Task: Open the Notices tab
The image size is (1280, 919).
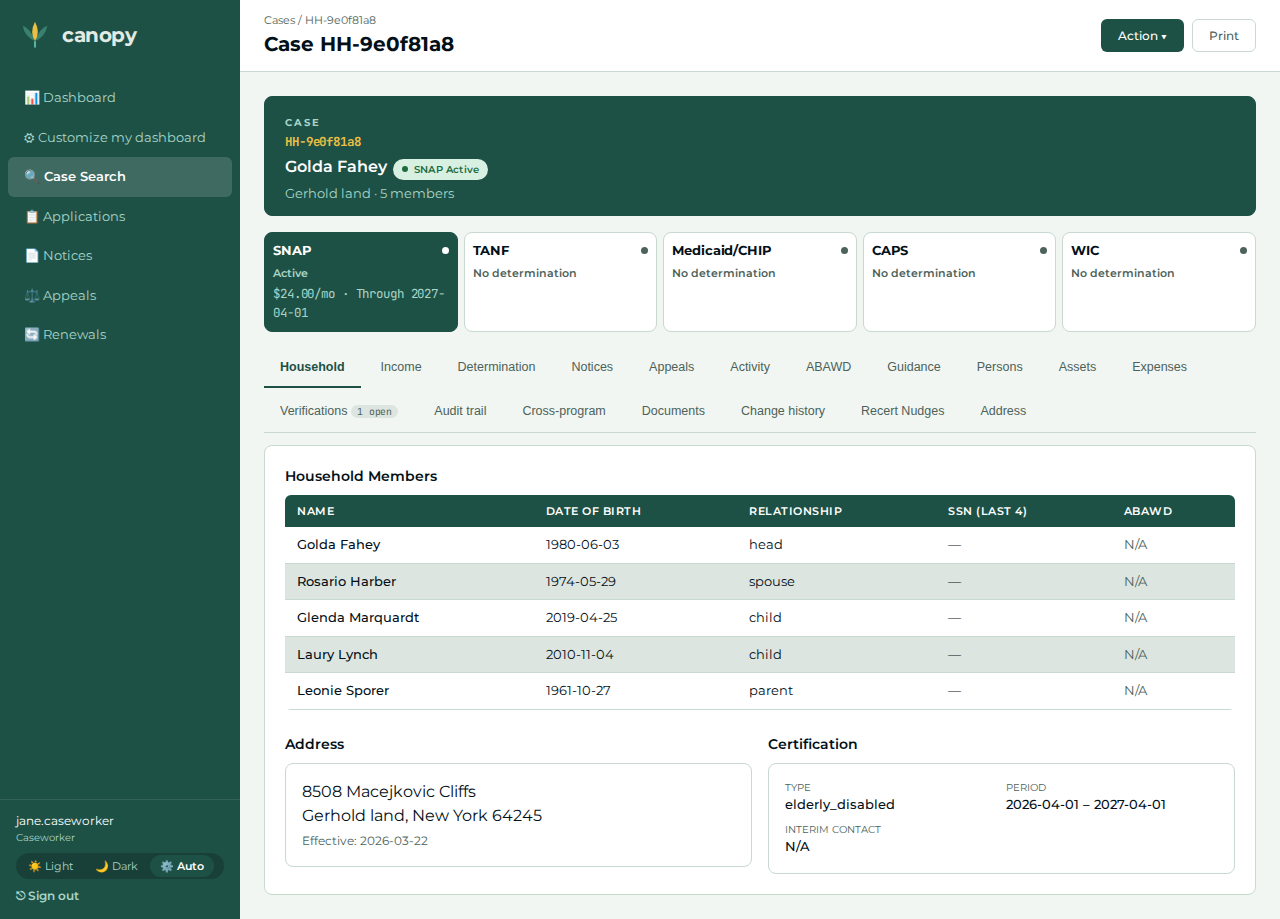Action: (x=592, y=367)
